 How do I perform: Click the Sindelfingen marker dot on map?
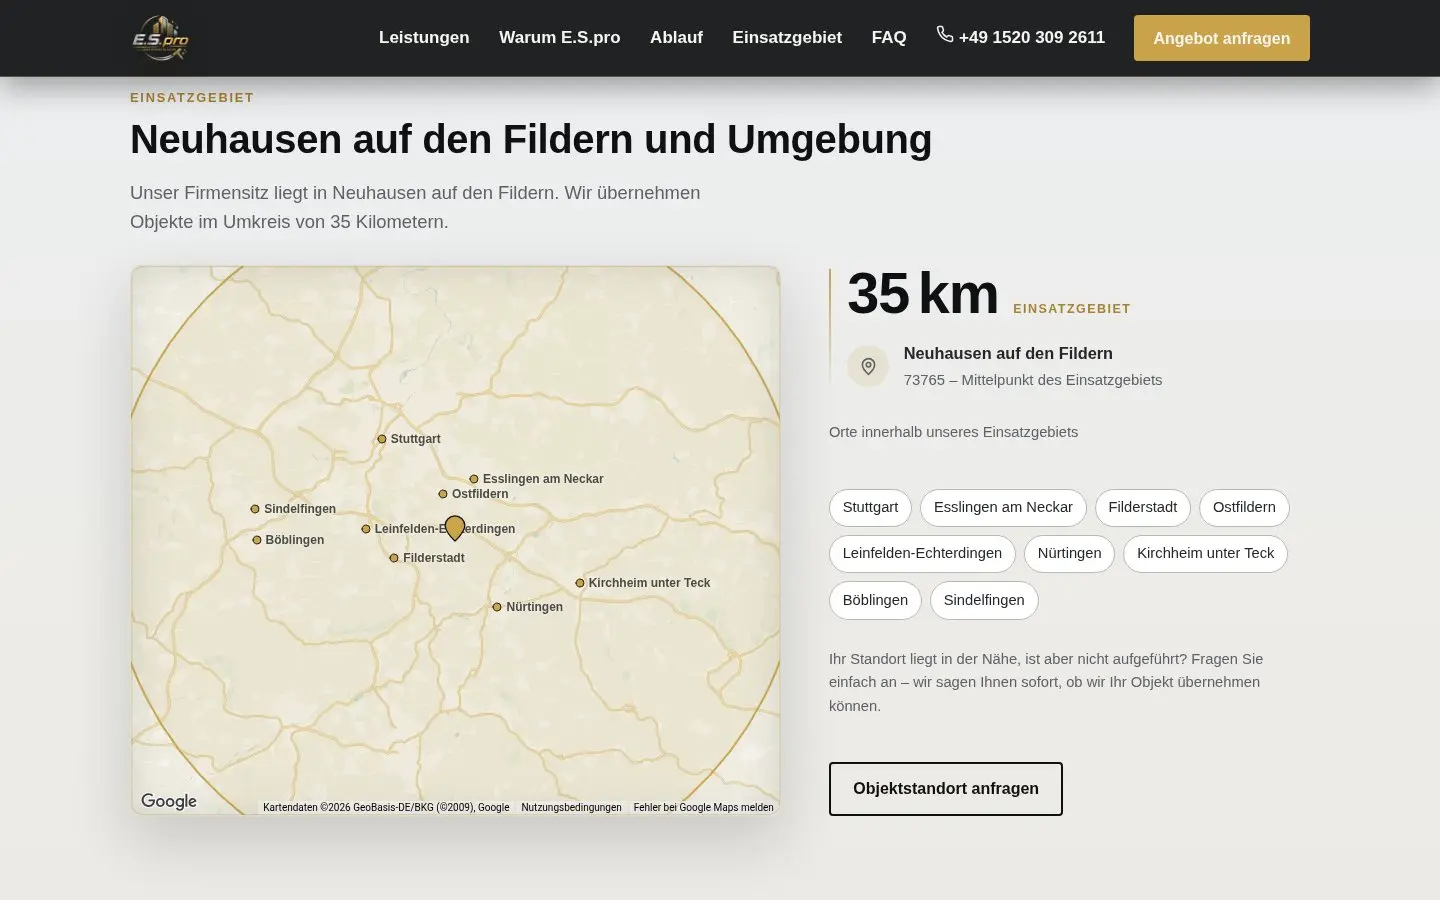[x=255, y=509]
